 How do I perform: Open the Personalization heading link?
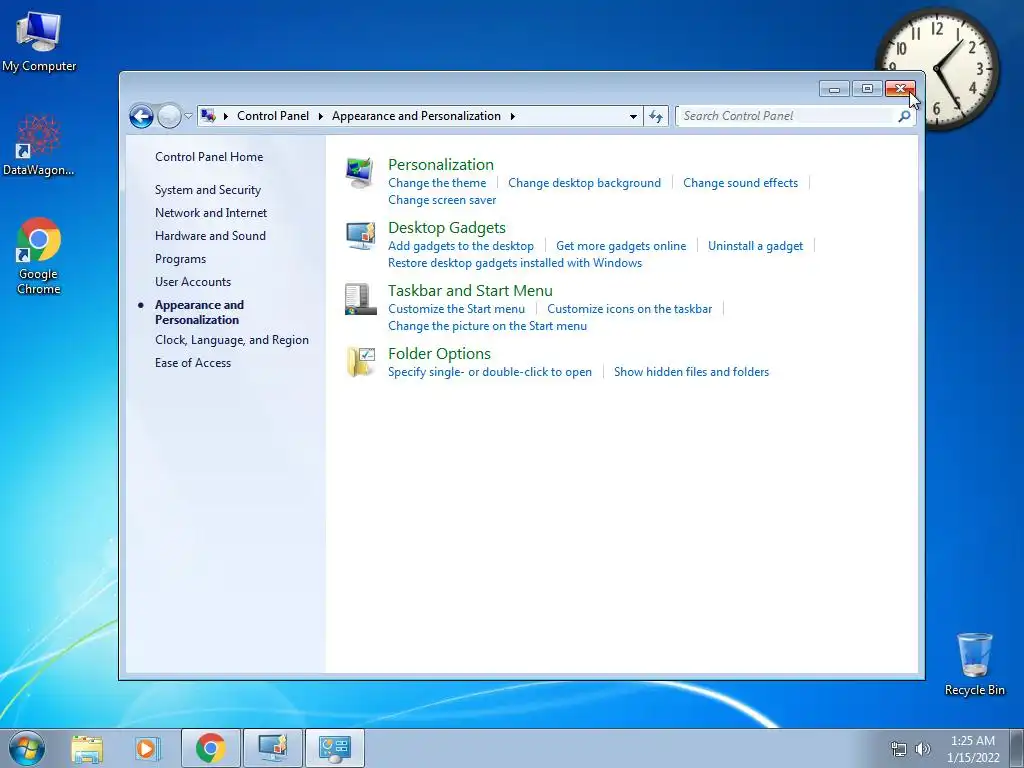(x=441, y=165)
